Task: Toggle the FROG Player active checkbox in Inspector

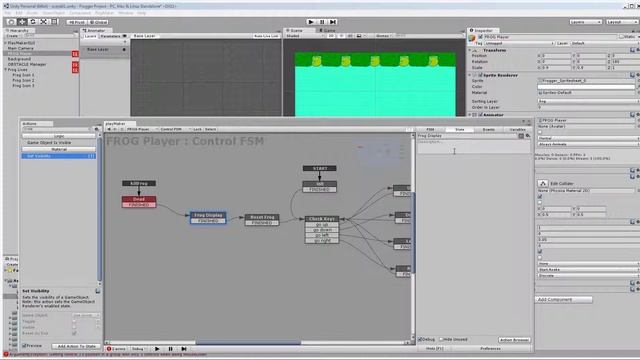Action: click(480, 37)
